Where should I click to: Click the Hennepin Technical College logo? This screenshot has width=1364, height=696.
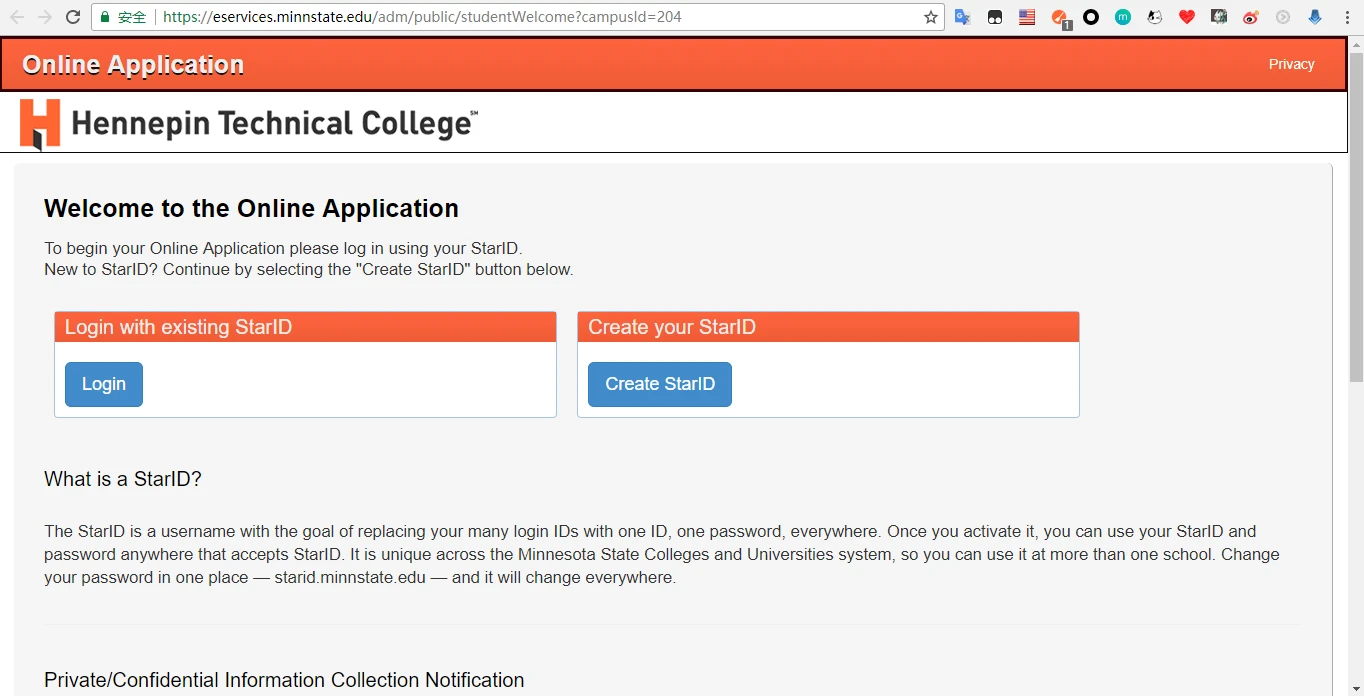(249, 123)
